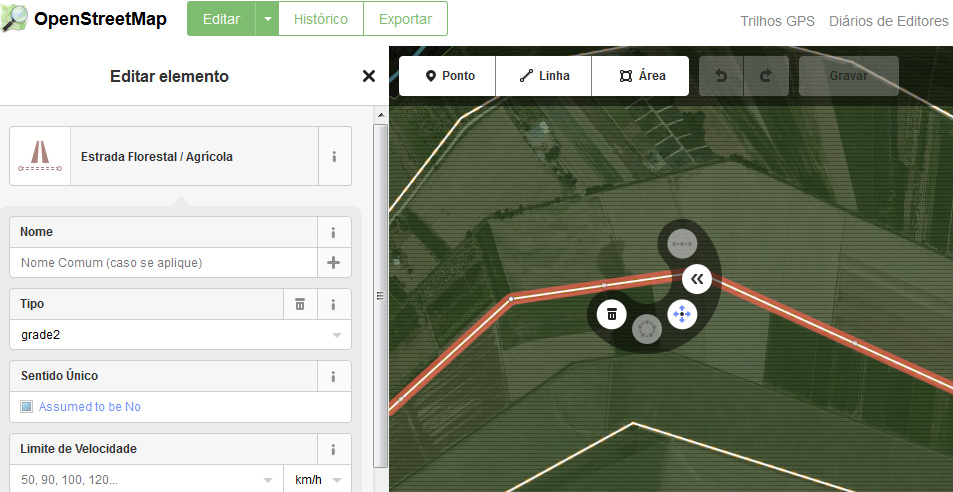Click the OpenStreetMap magnifier logo
953x492 pixels.
(x=14, y=19)
